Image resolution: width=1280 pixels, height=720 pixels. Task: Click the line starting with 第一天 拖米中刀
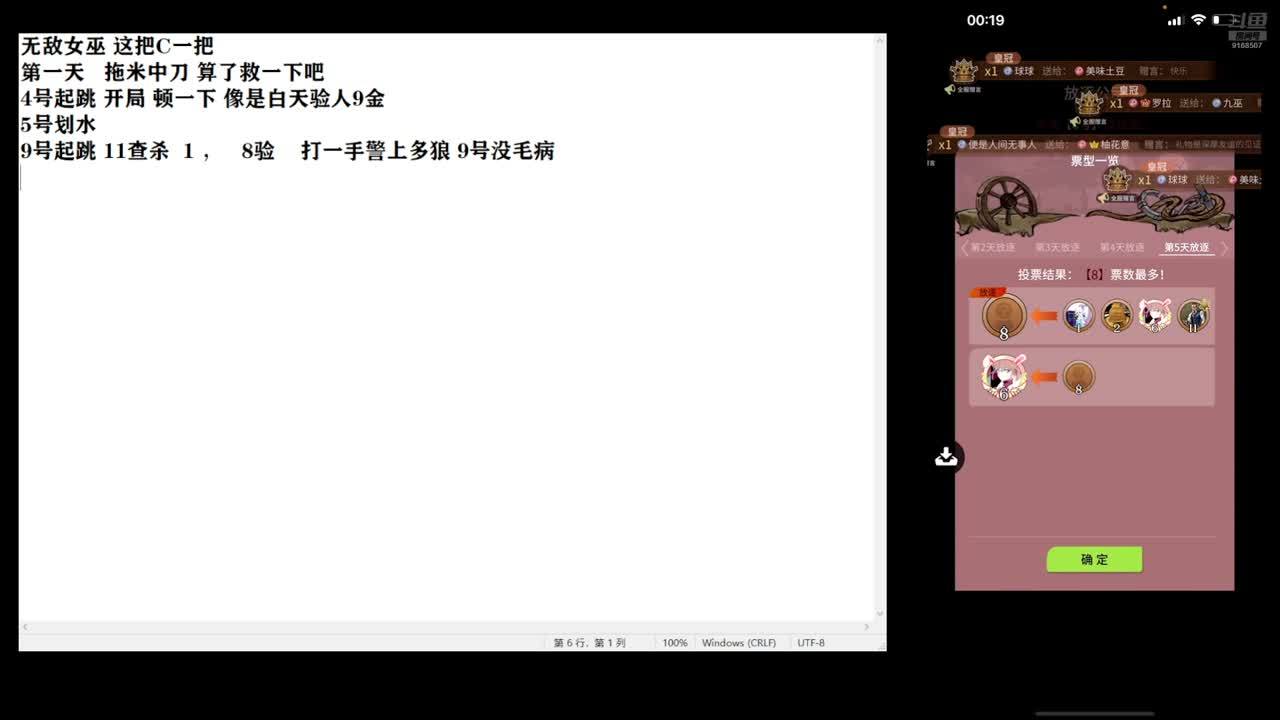172,72
